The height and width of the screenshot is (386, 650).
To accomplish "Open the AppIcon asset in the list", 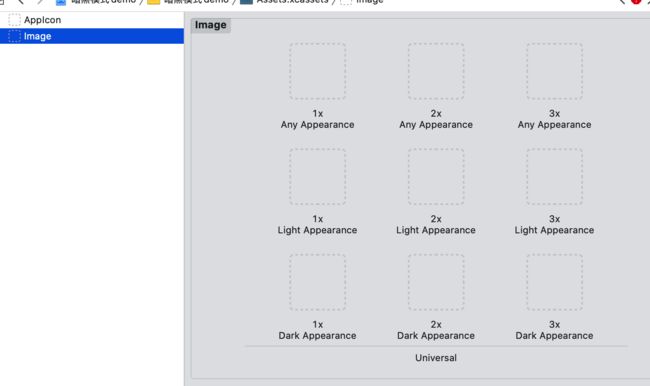I will click(92, 20).
